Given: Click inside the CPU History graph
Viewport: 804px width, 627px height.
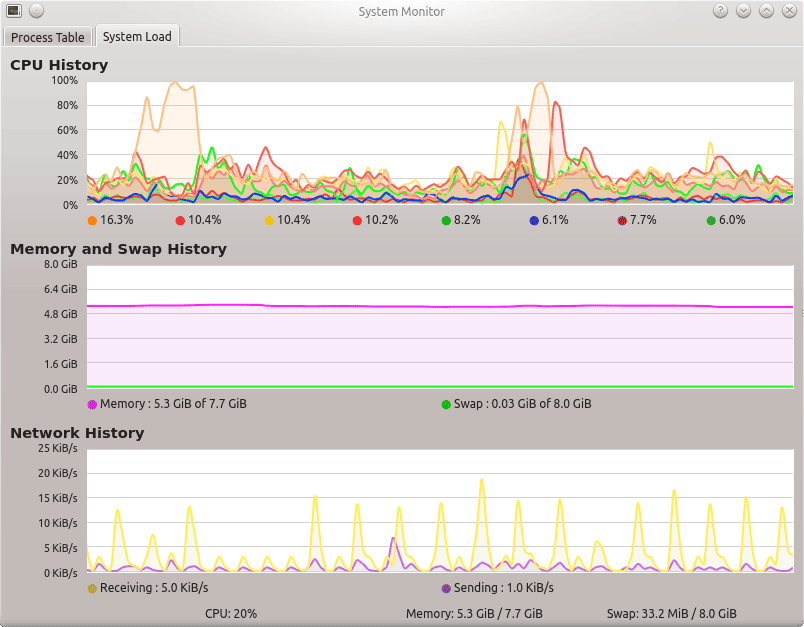Looking at the screenshot, I should coord(439,142).
